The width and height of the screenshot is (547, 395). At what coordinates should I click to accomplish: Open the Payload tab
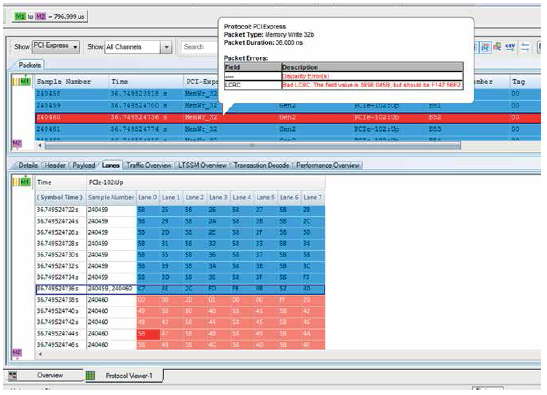(84, 165)
